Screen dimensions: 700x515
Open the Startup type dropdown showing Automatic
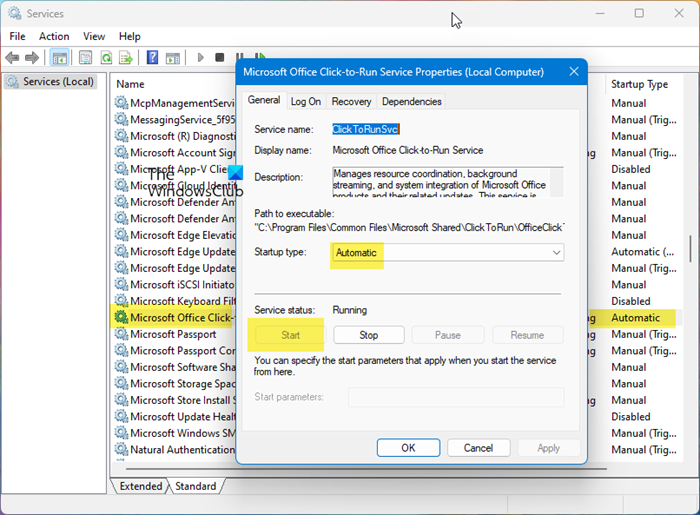point(448,253)
